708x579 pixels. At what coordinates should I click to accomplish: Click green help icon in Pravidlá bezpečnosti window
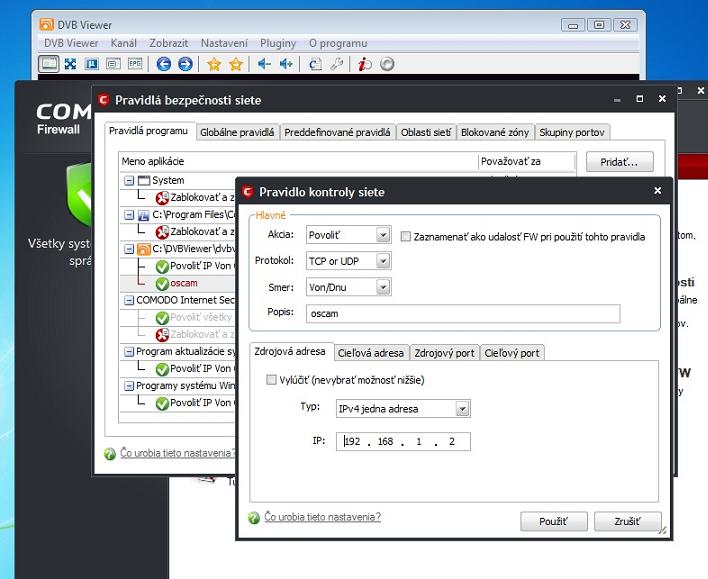click(110, 453)
